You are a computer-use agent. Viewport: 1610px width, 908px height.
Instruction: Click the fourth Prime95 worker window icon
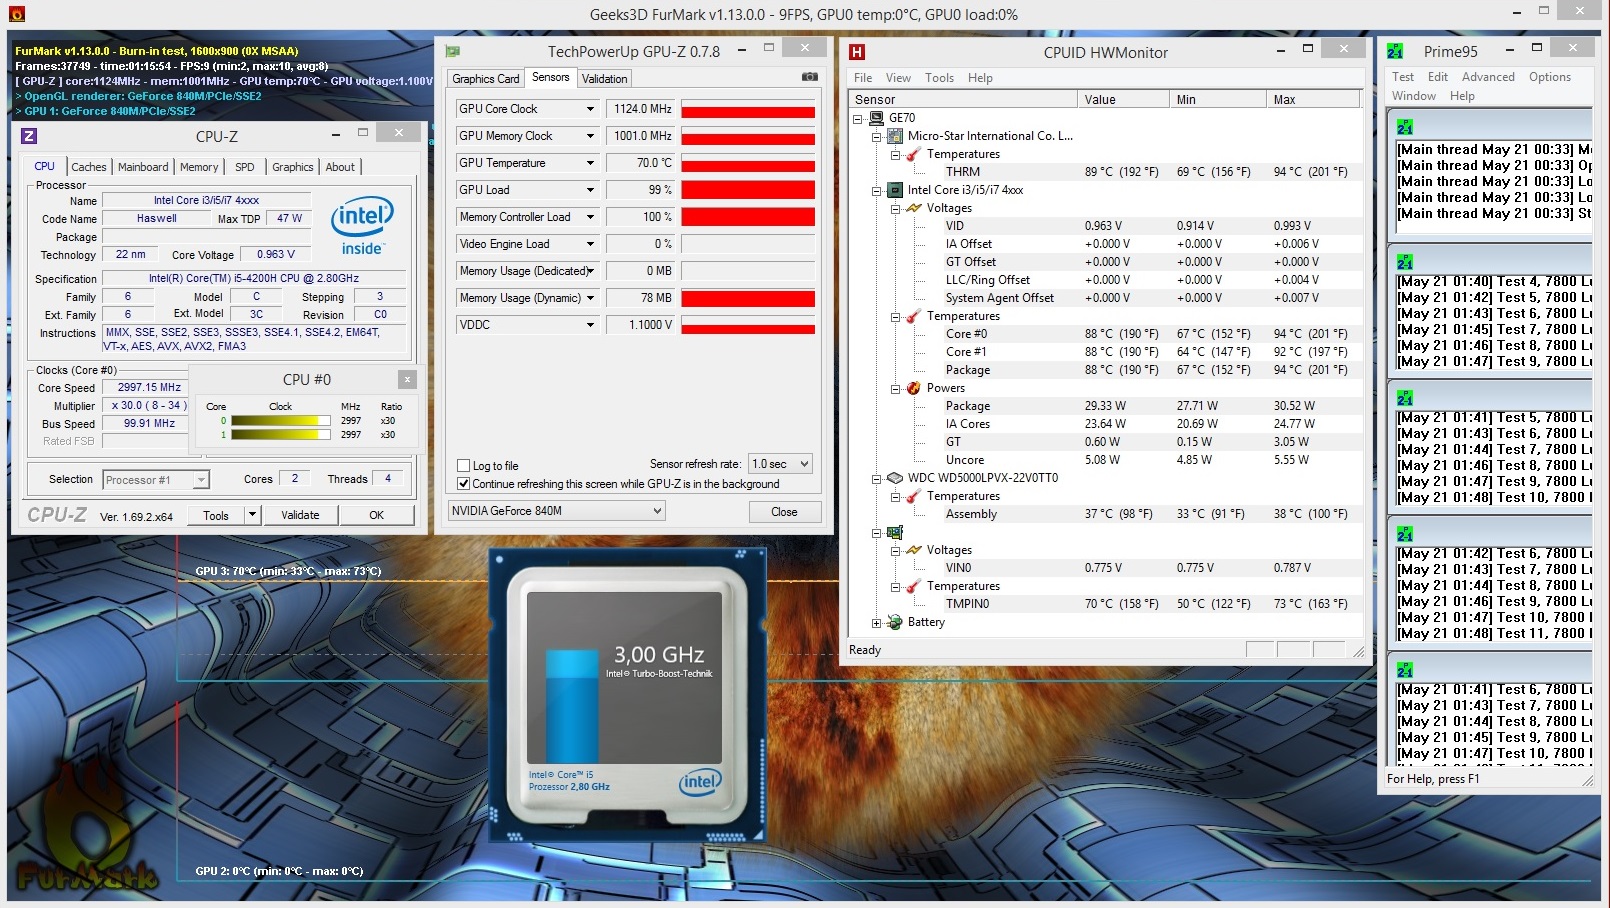[x=1405, y=534]
